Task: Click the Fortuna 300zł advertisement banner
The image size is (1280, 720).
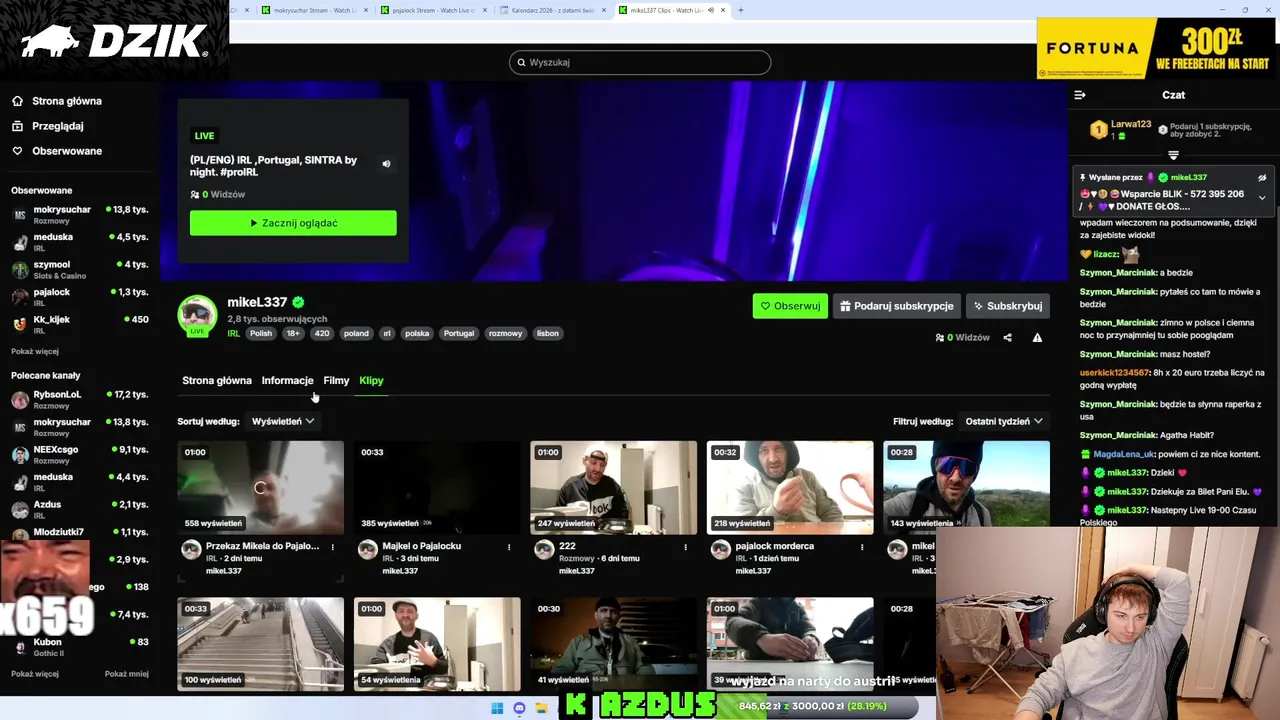Action: [1158, 48]
